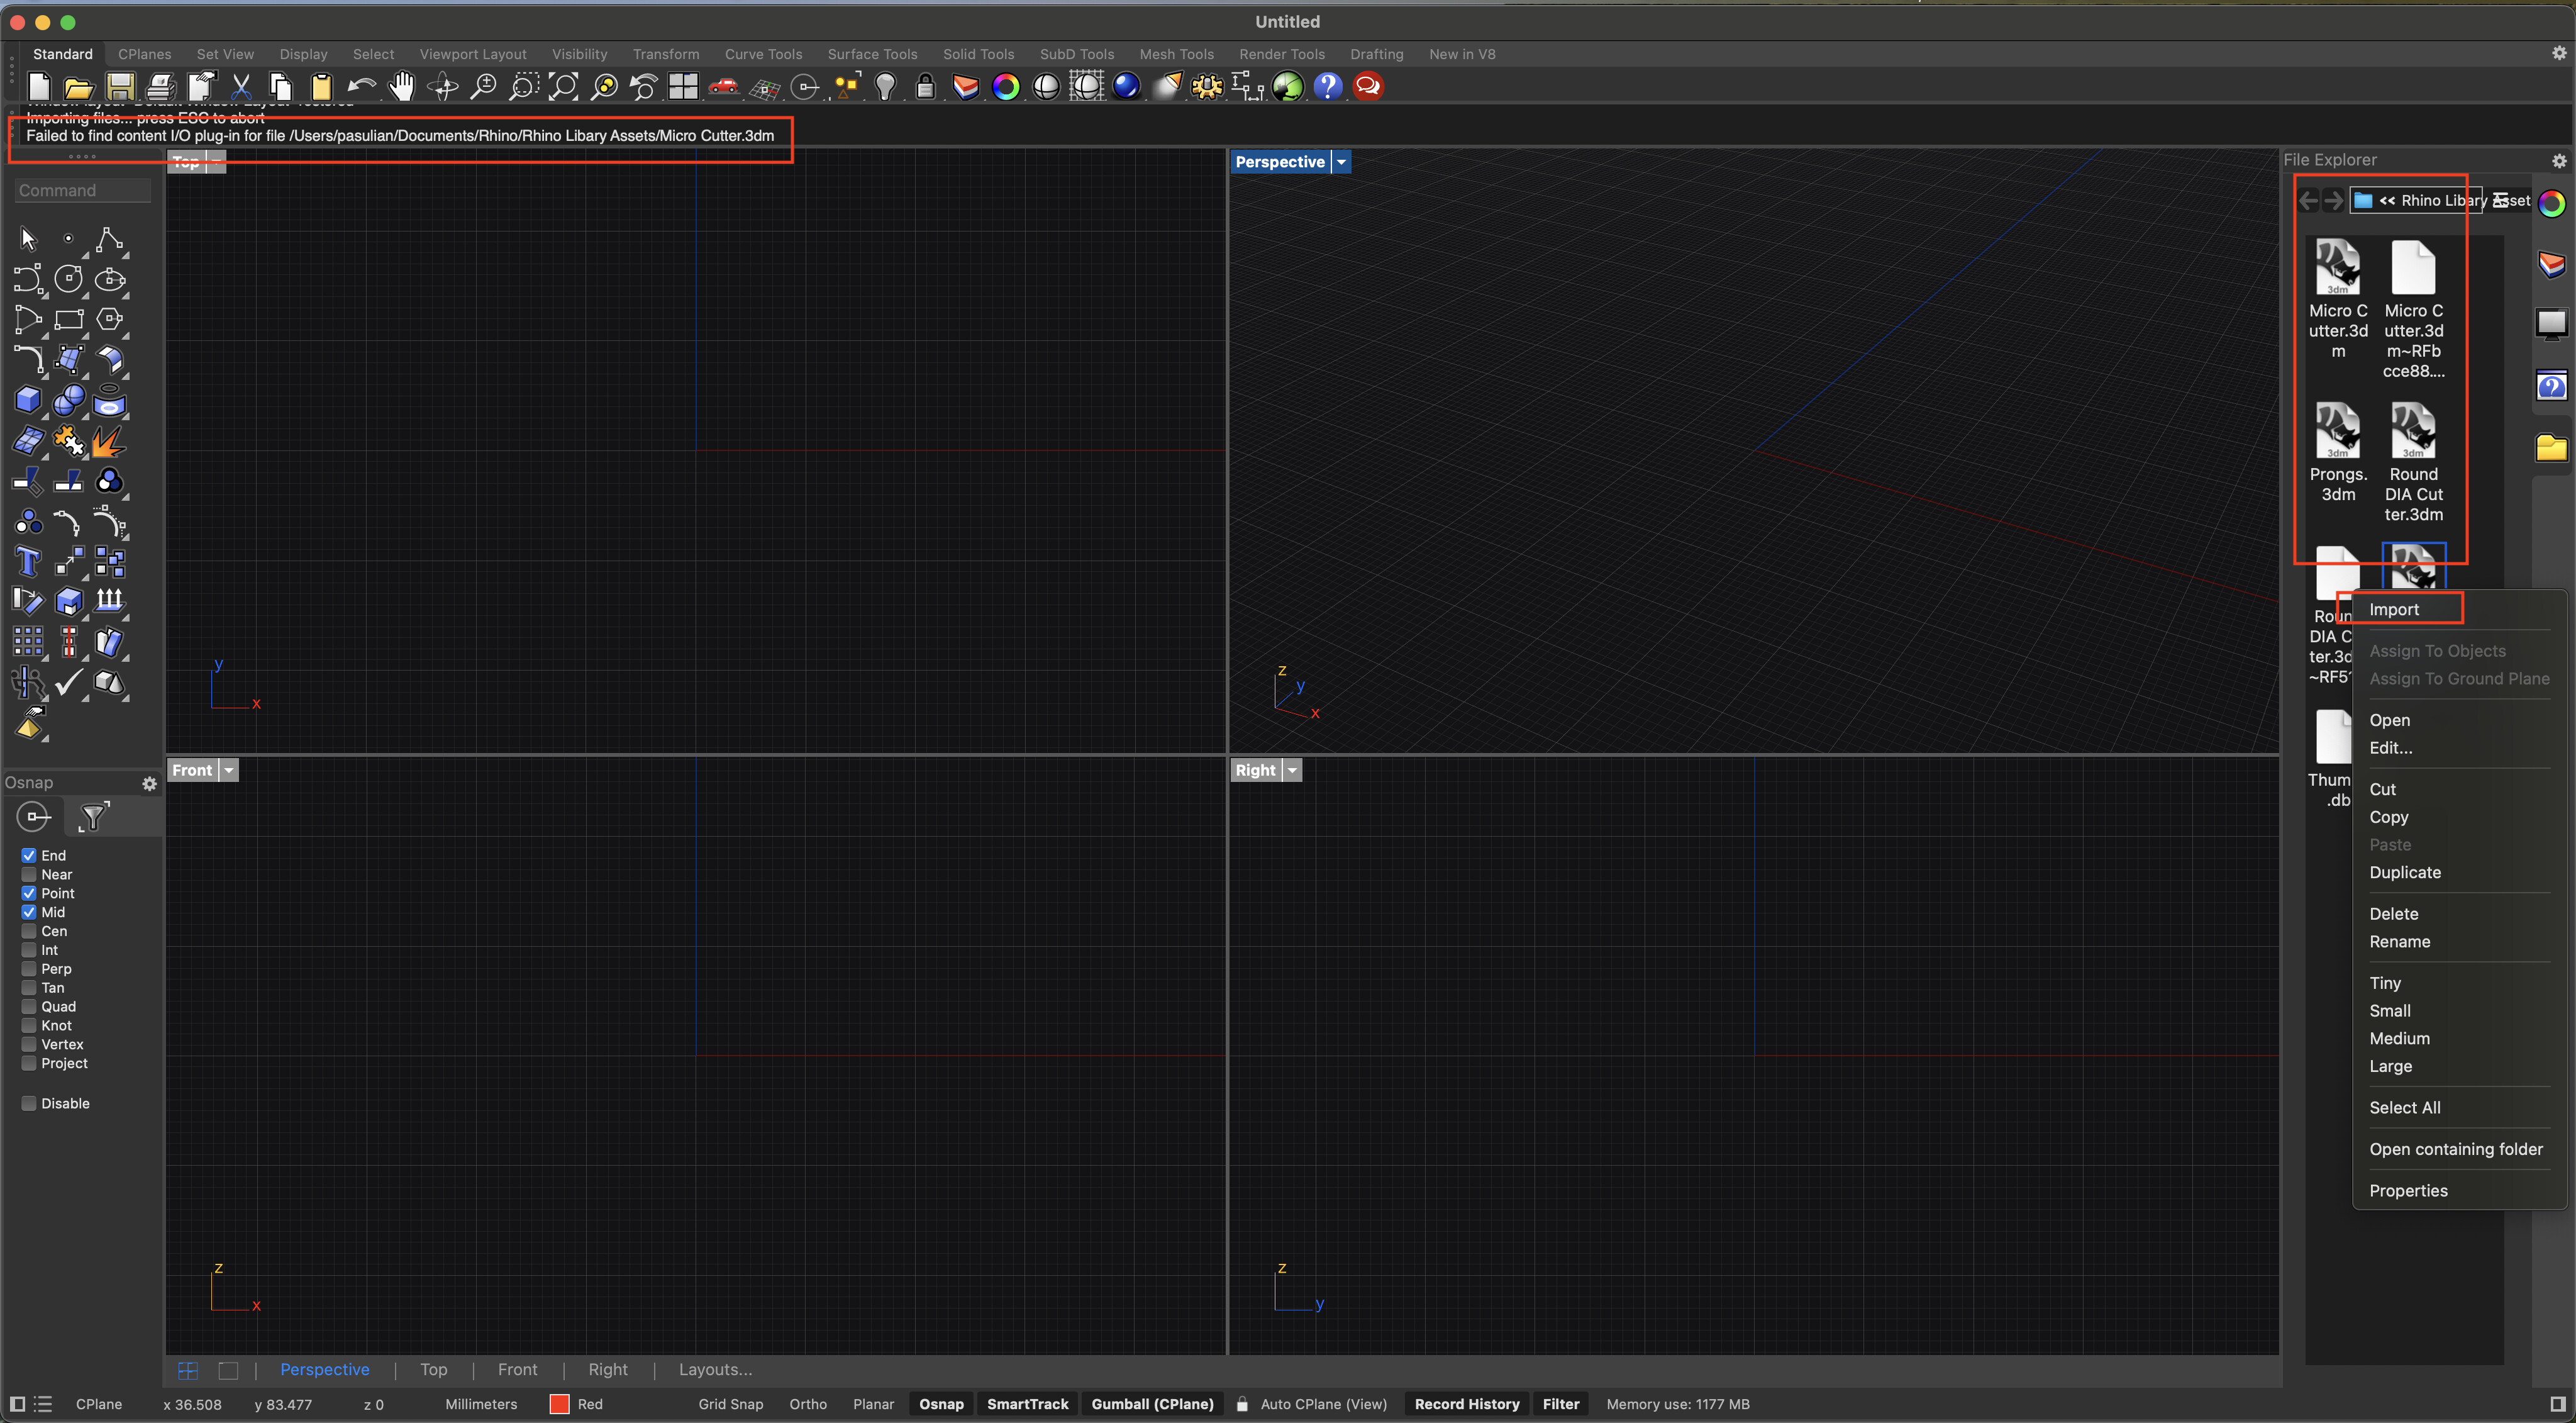Viewport: 2576px width, 1423px height.
Task: Click the blue Render sphere toolbar icon
Action: pyautogui.click(x=1126, y=87)
